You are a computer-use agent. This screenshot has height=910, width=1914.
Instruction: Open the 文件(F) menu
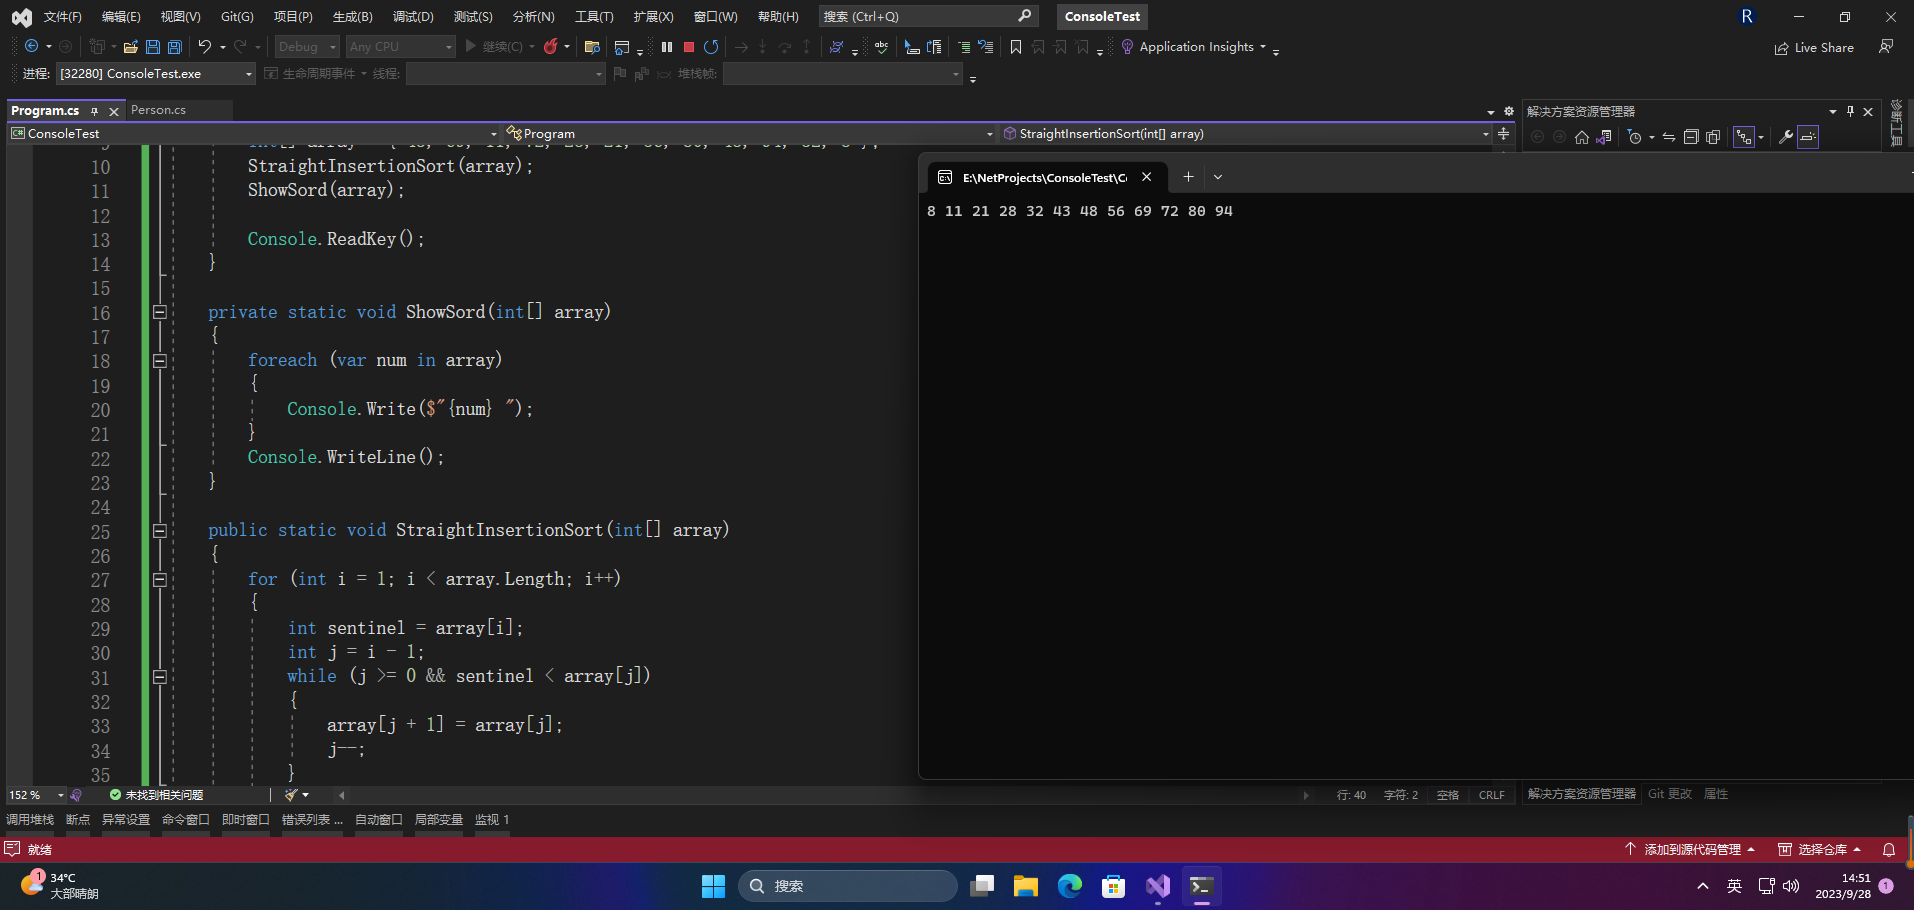click(63, 17)
